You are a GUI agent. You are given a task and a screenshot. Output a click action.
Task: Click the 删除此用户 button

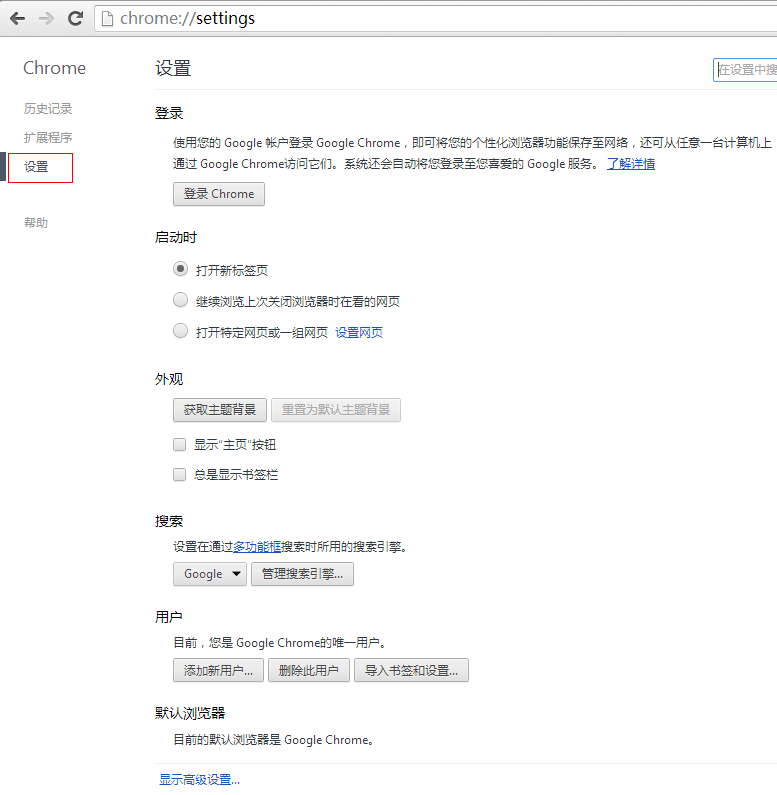click(x=308, y=670)
